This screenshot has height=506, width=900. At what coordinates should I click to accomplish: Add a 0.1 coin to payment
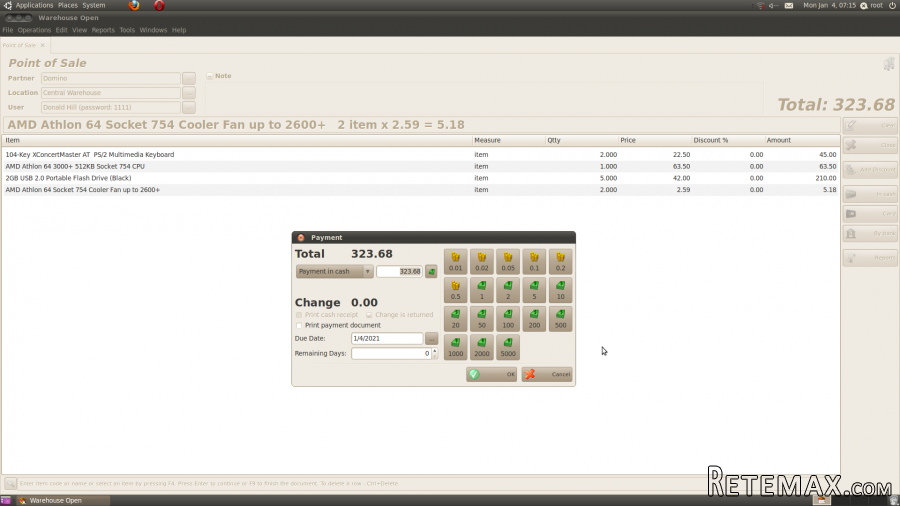534,262
